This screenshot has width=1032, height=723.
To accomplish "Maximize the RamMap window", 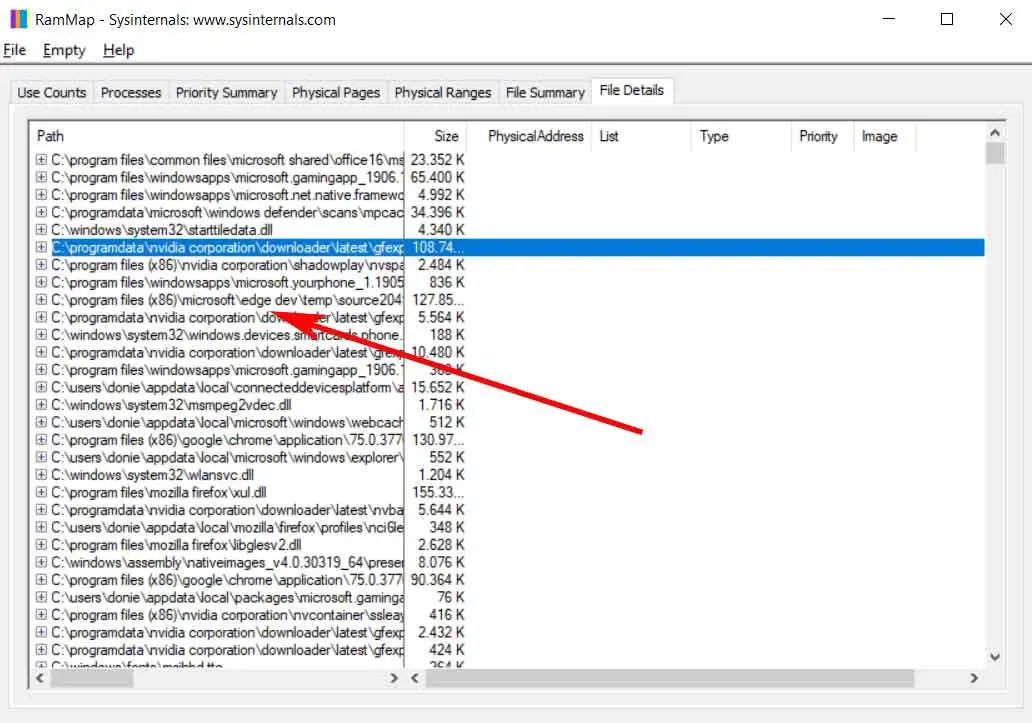I will (946, 19).
